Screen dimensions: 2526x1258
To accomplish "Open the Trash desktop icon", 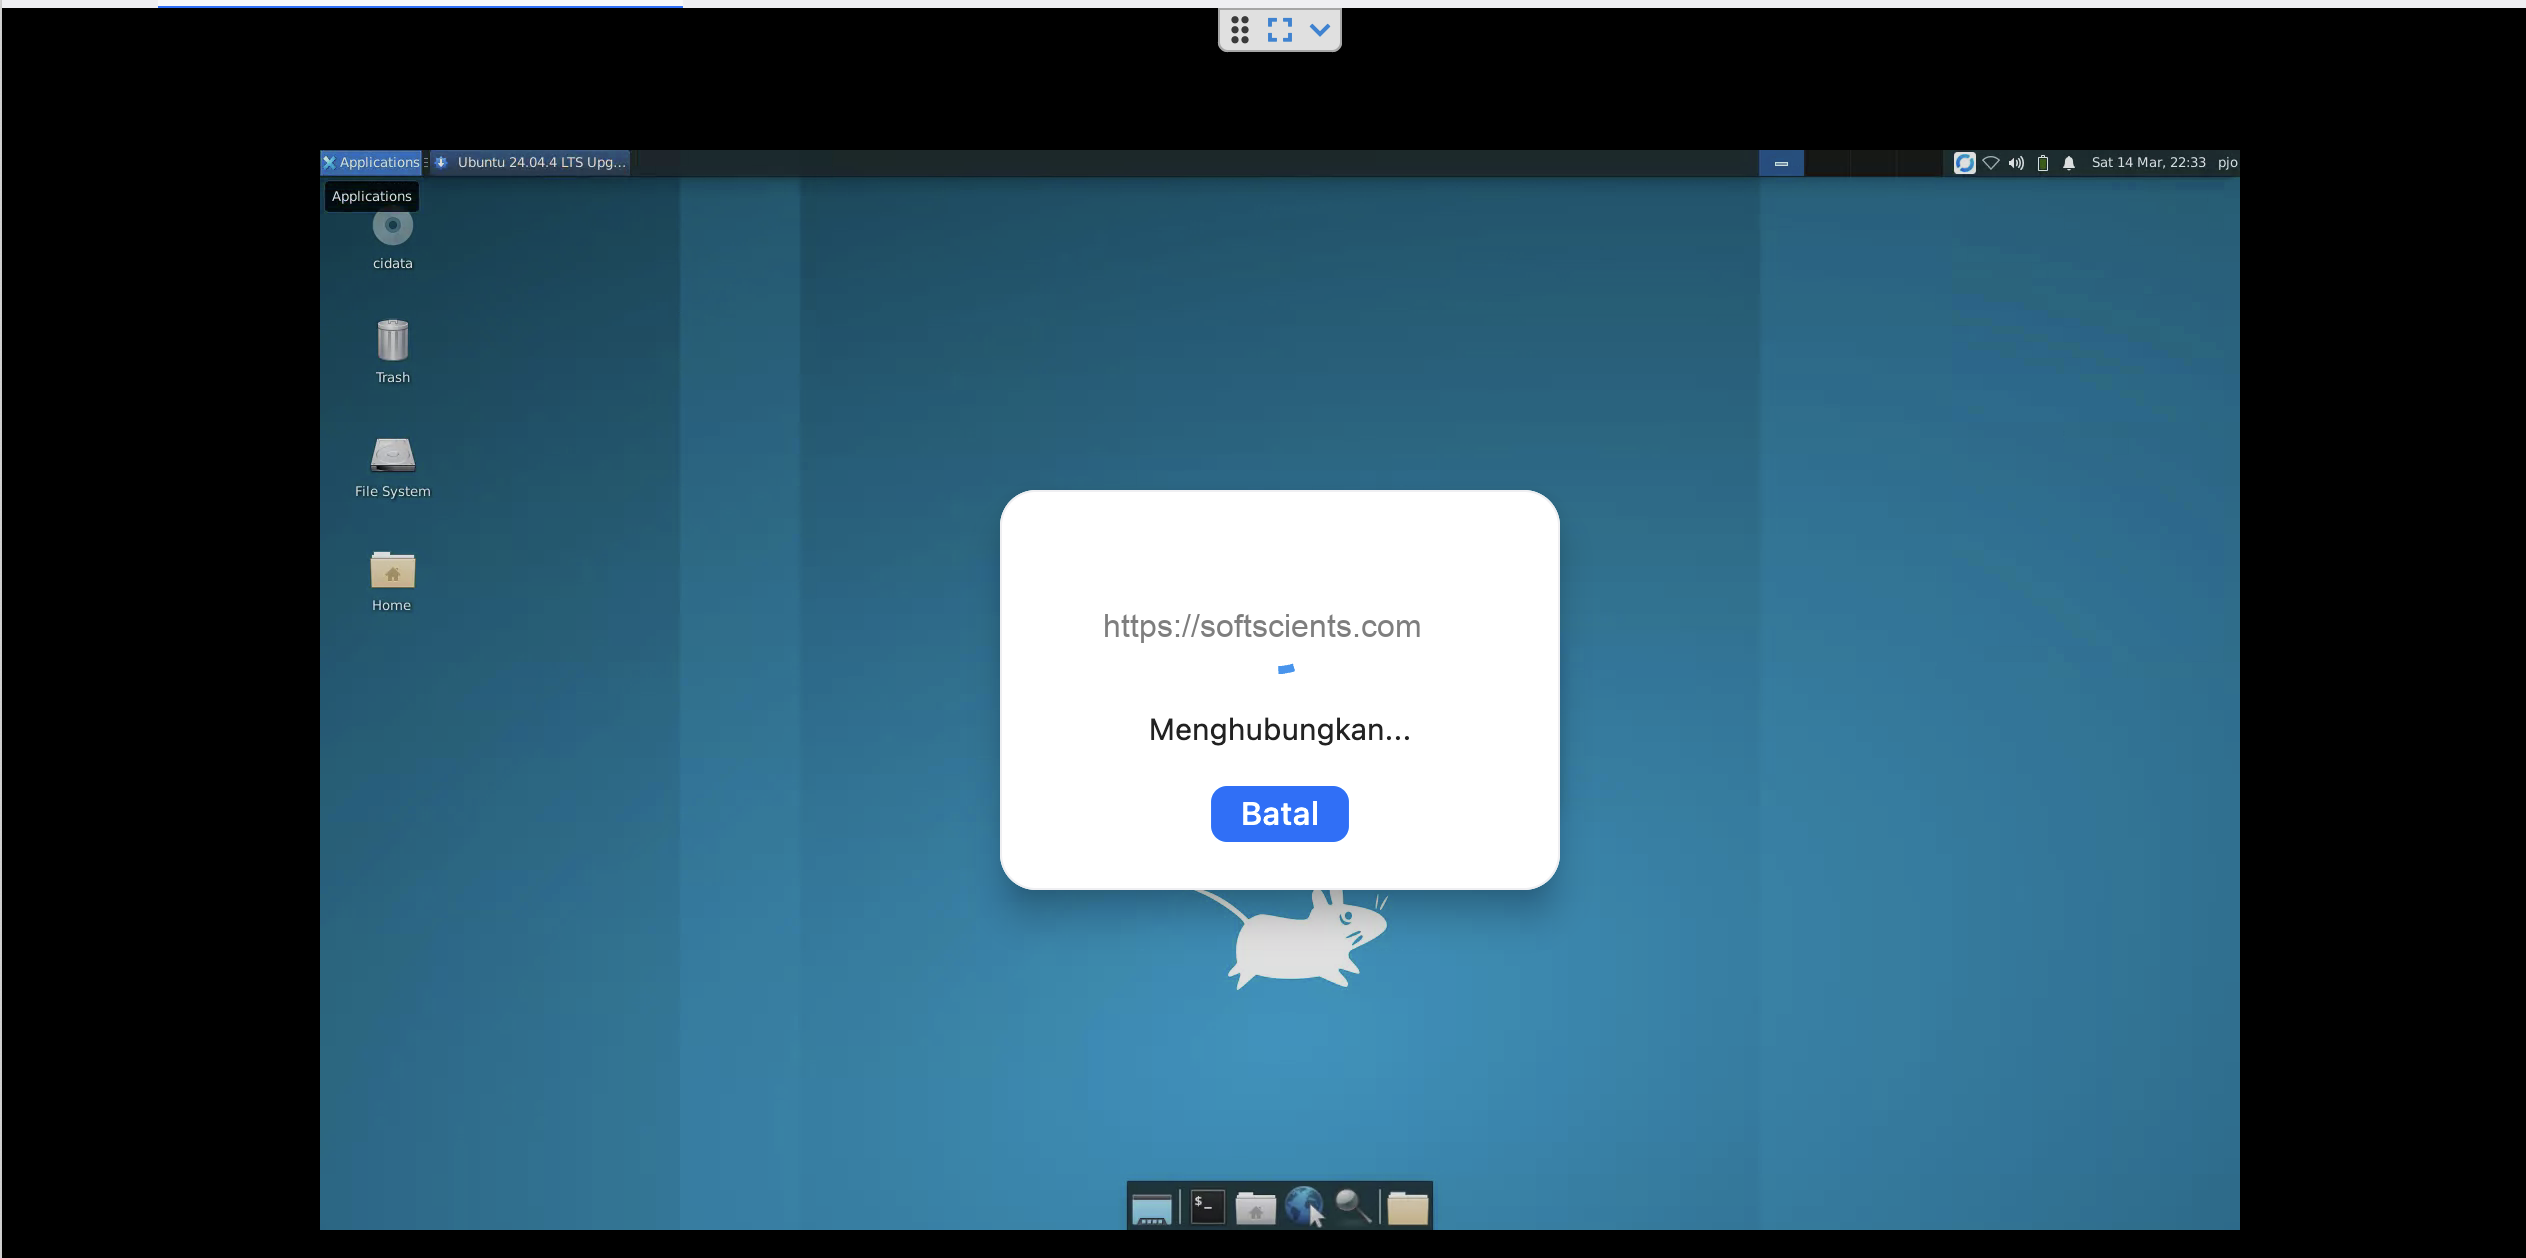I will click(392, 342).
